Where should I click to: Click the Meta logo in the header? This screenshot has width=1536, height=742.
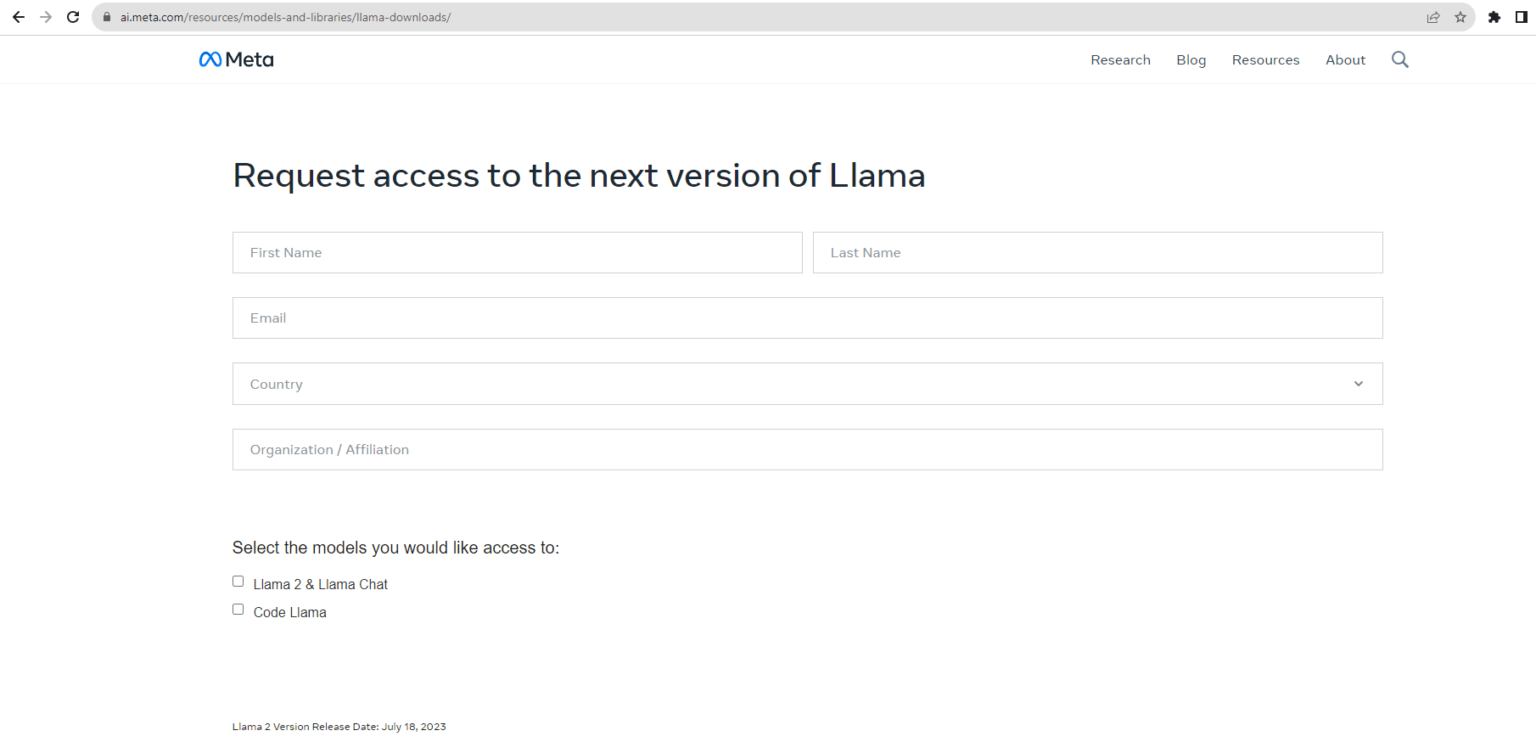[x=236, y=59]
